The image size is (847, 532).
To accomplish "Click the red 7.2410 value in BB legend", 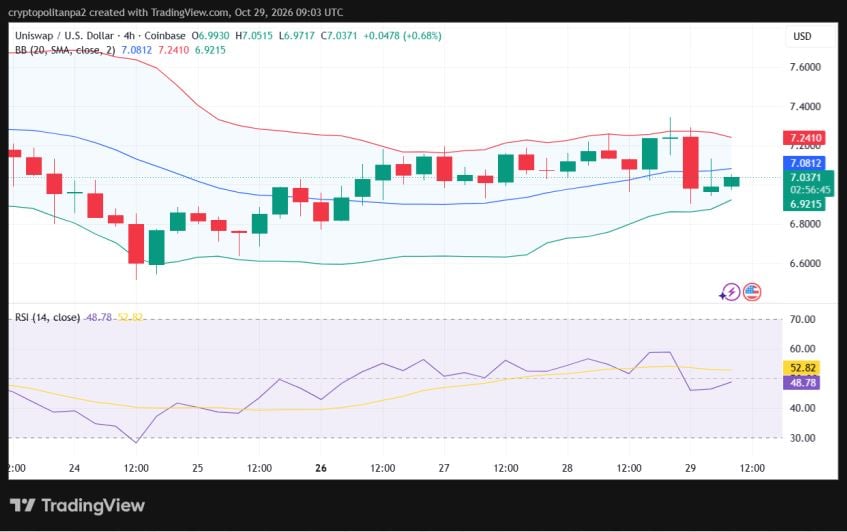I will (x=173, y=50).
